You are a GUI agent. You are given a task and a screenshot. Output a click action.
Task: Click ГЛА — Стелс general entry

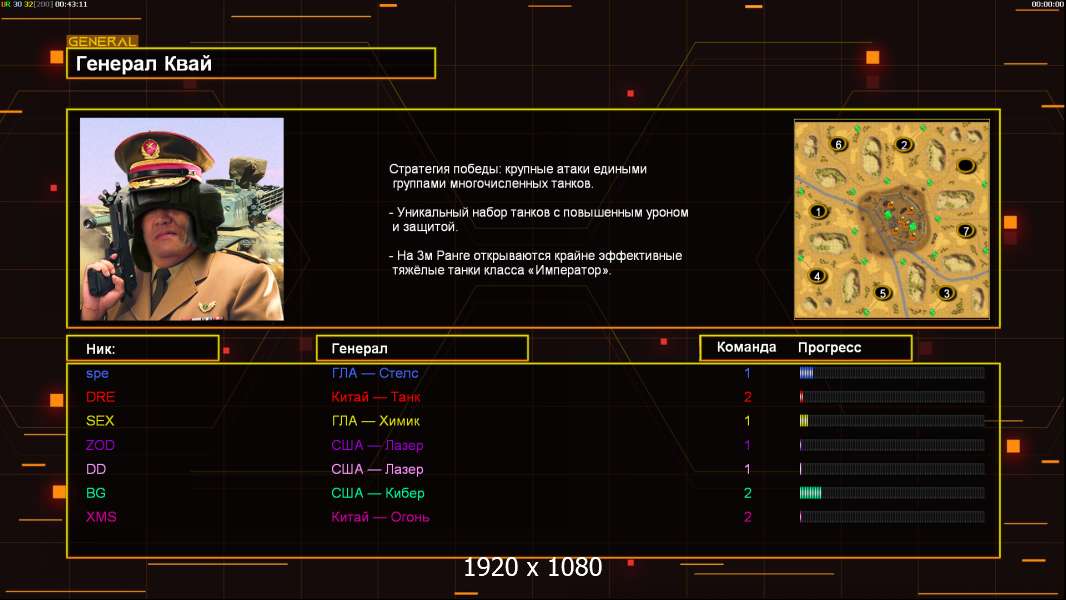point(375,373)
